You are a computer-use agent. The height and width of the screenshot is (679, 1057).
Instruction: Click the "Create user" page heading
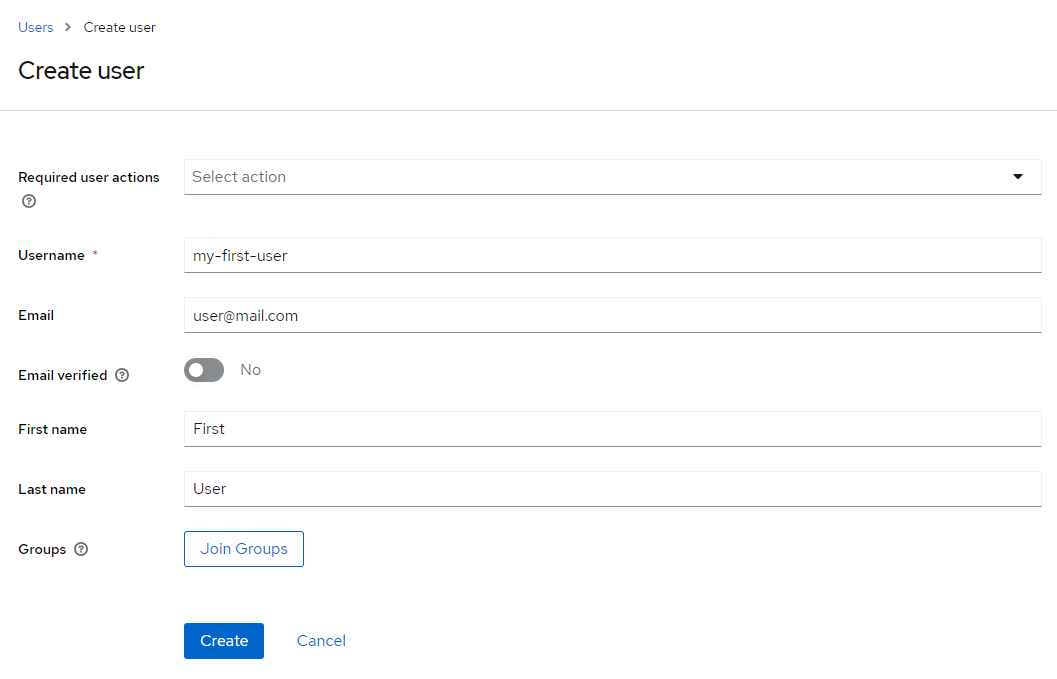click(81, 71)
